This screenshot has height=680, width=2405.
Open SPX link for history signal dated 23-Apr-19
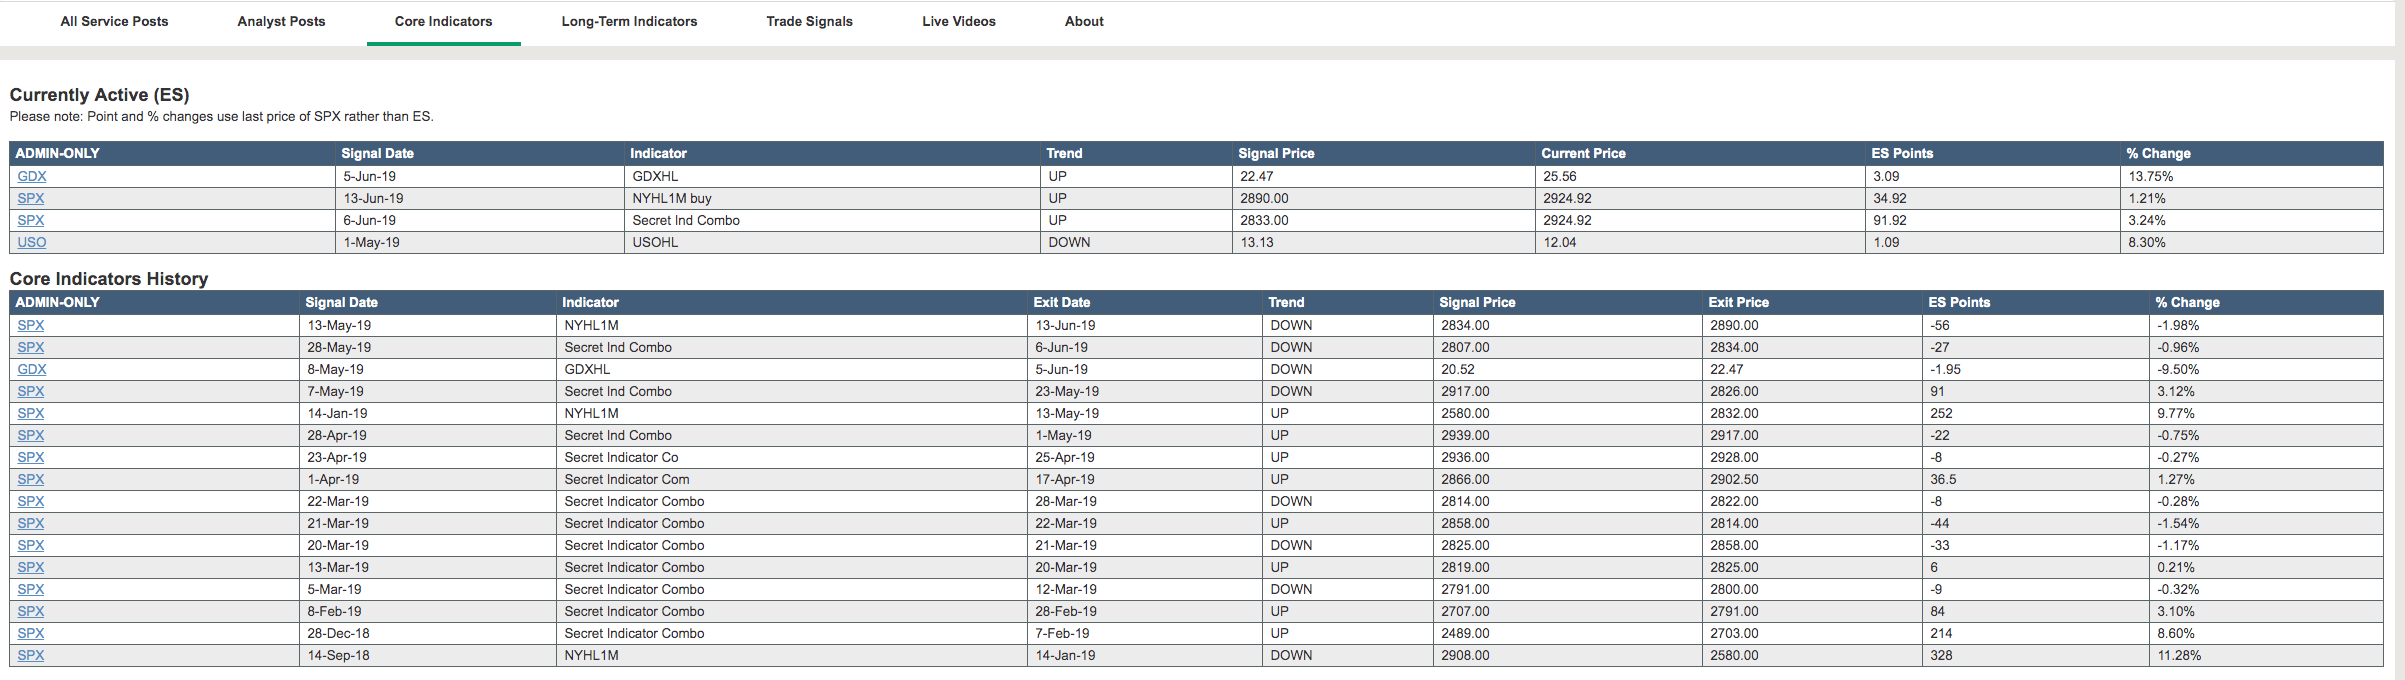[x=31, y=457]
